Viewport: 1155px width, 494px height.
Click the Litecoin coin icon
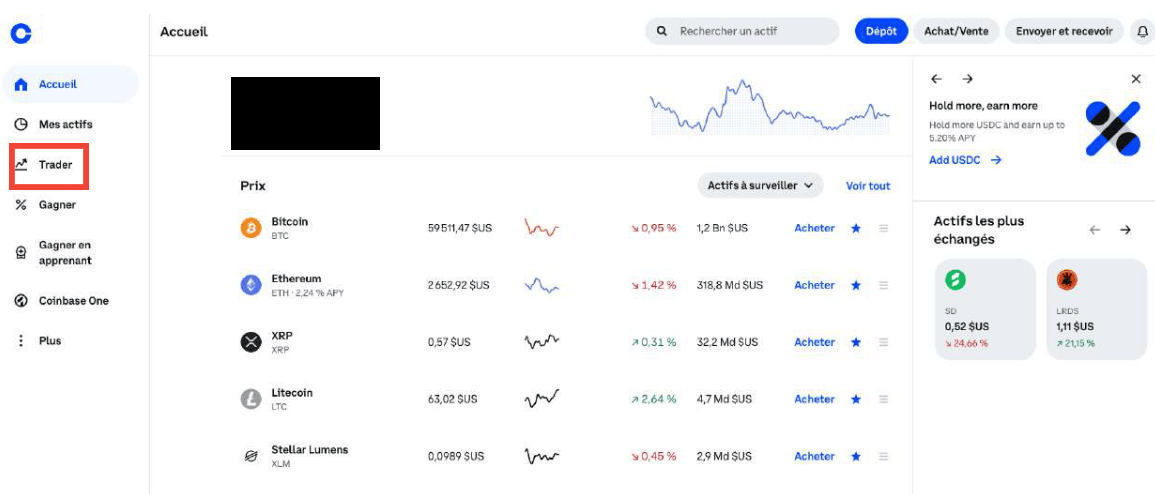coord(250,400)
